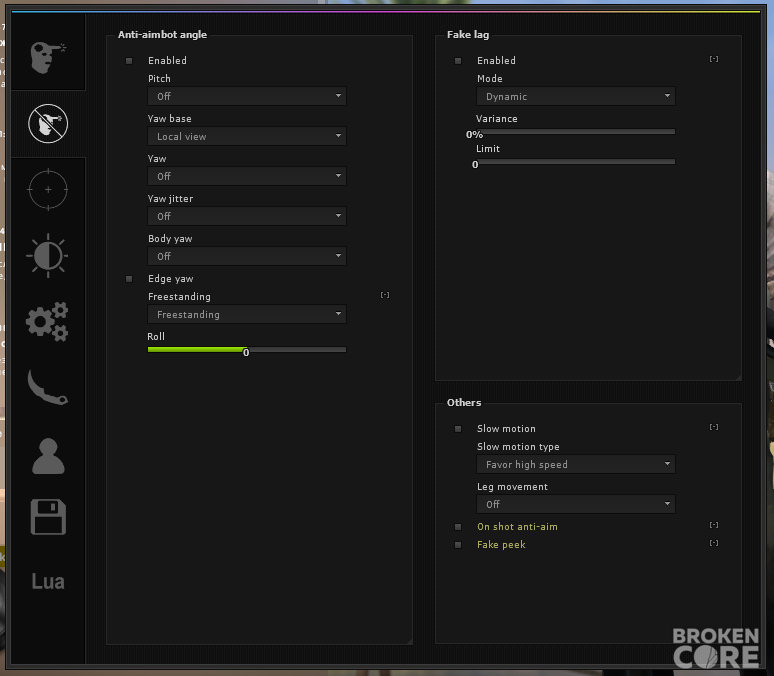Click the Edge yaw label
The width and height of the screenshot is (774, 676).
[x=171, y=279]
